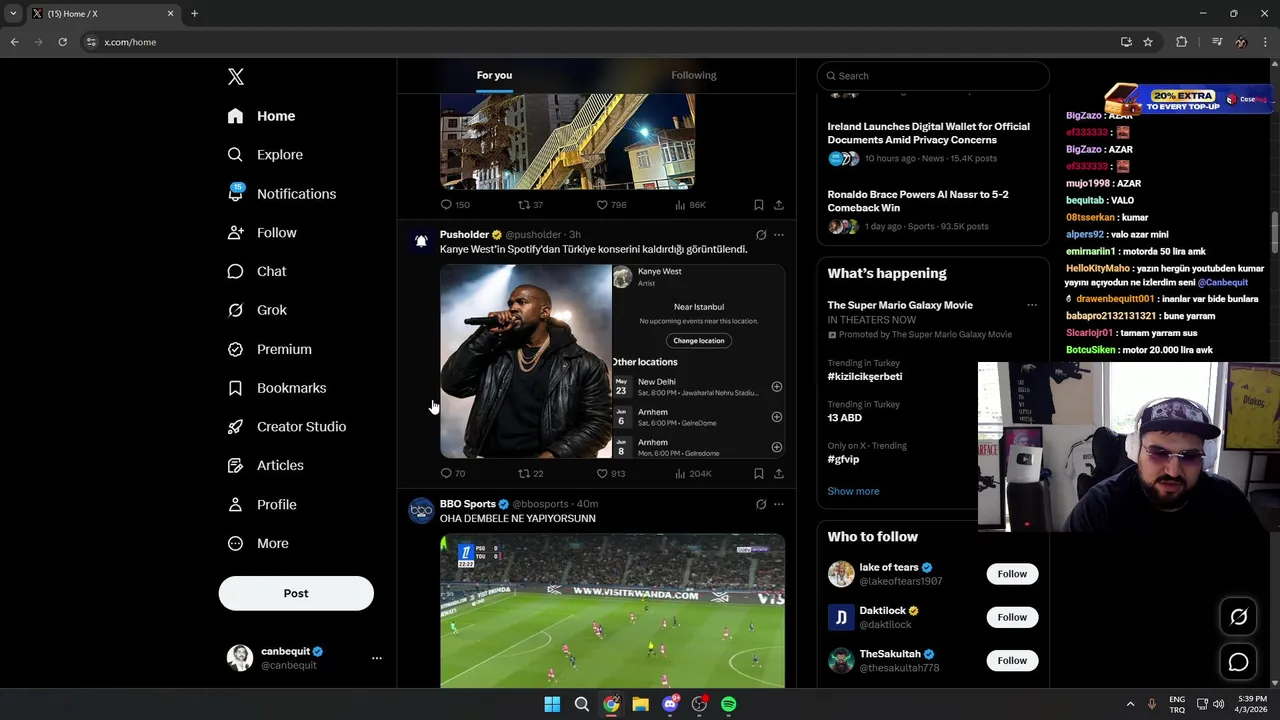Viewport: 1280px width, 720px height.
Task: Open more options on Pusholder post
Action: point(779,235)
